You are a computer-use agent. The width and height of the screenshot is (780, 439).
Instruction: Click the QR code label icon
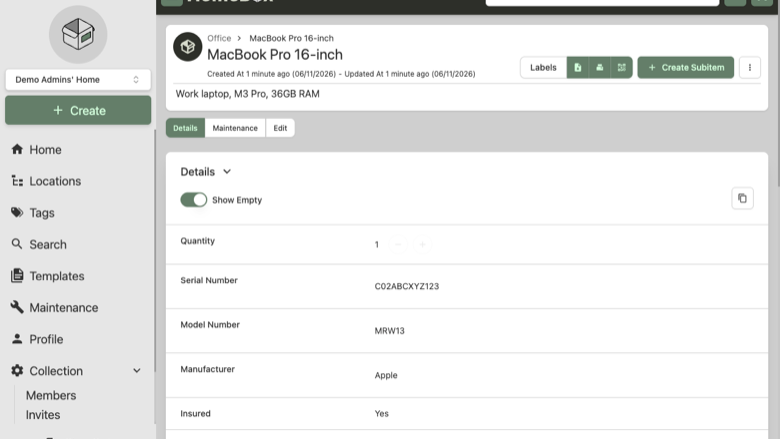point(621,68)
